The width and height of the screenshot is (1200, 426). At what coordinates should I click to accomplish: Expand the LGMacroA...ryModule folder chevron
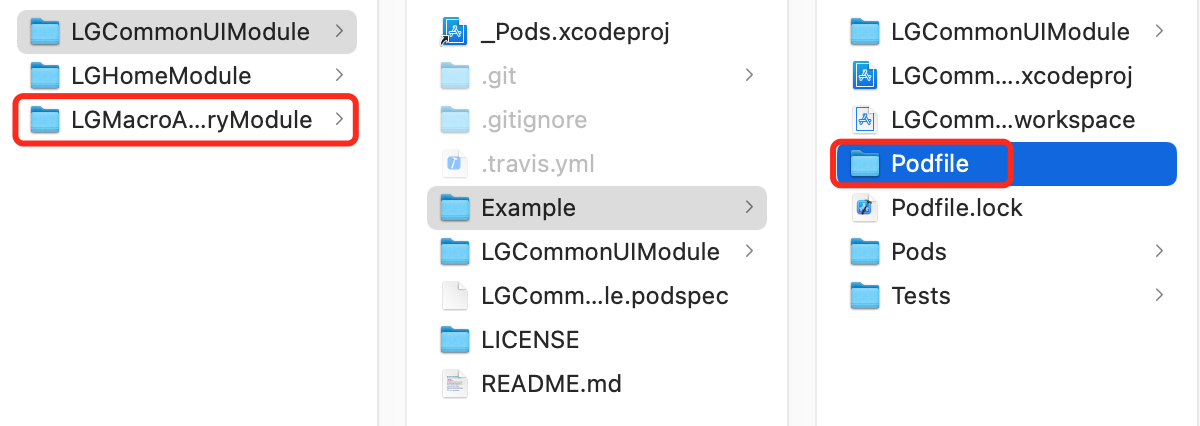339,120
